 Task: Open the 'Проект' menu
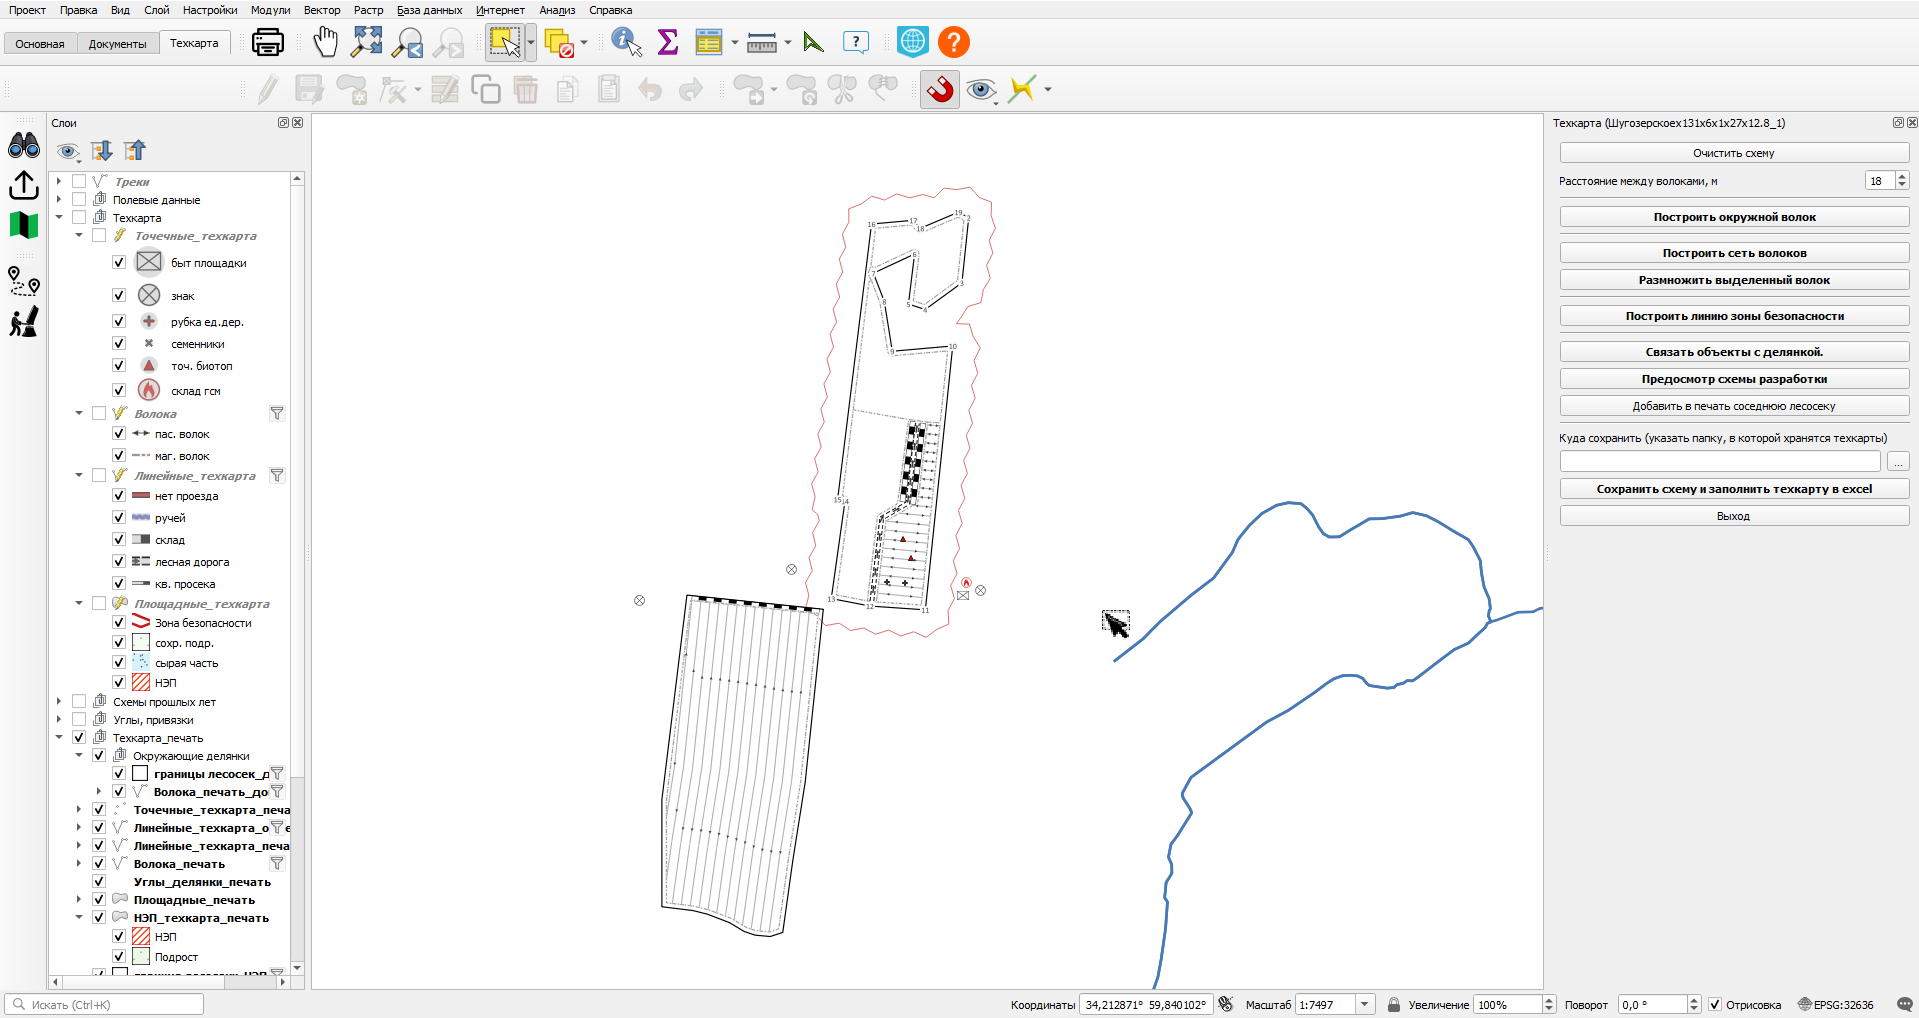point(27,10)
